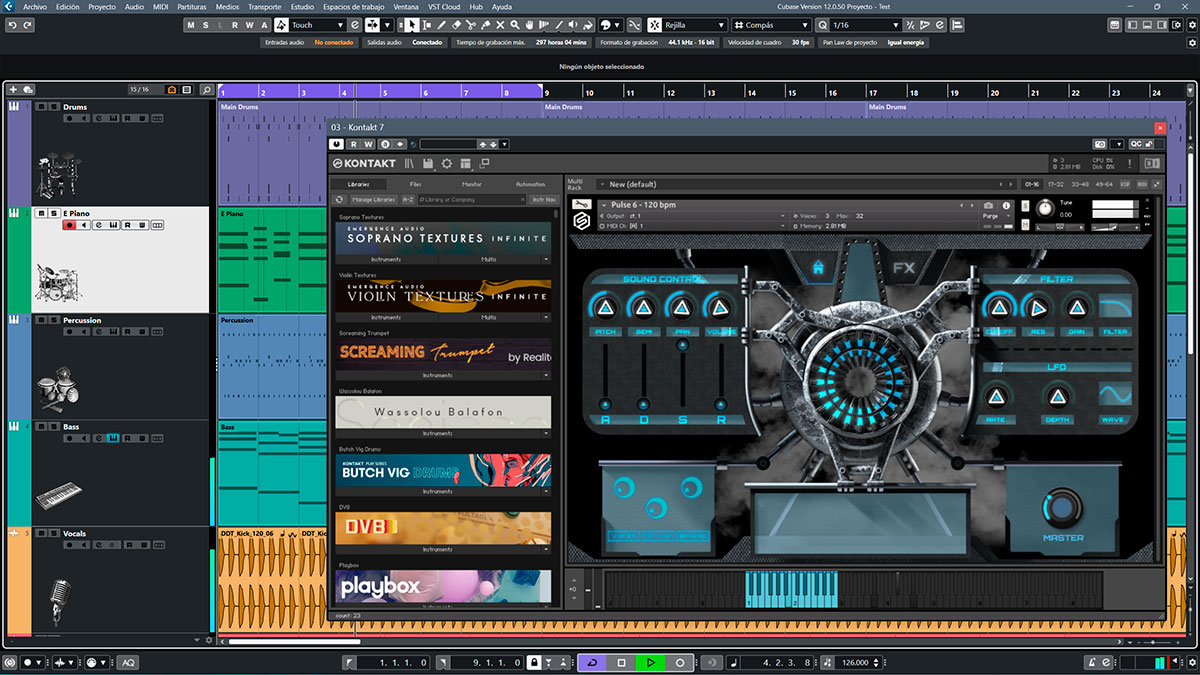Click the Kontakt workspace layout icon

click(466, 163)
